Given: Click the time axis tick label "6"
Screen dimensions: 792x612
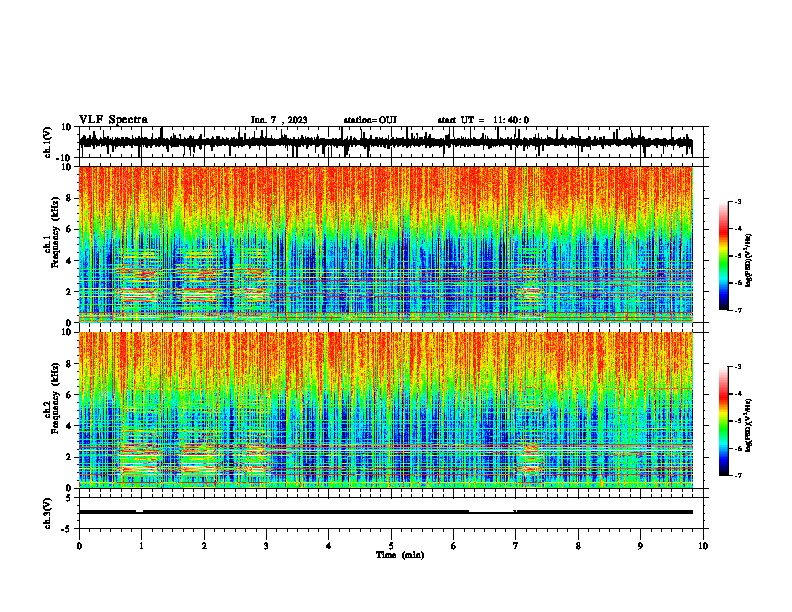Looking at the screenshot, I should point(454,546).
